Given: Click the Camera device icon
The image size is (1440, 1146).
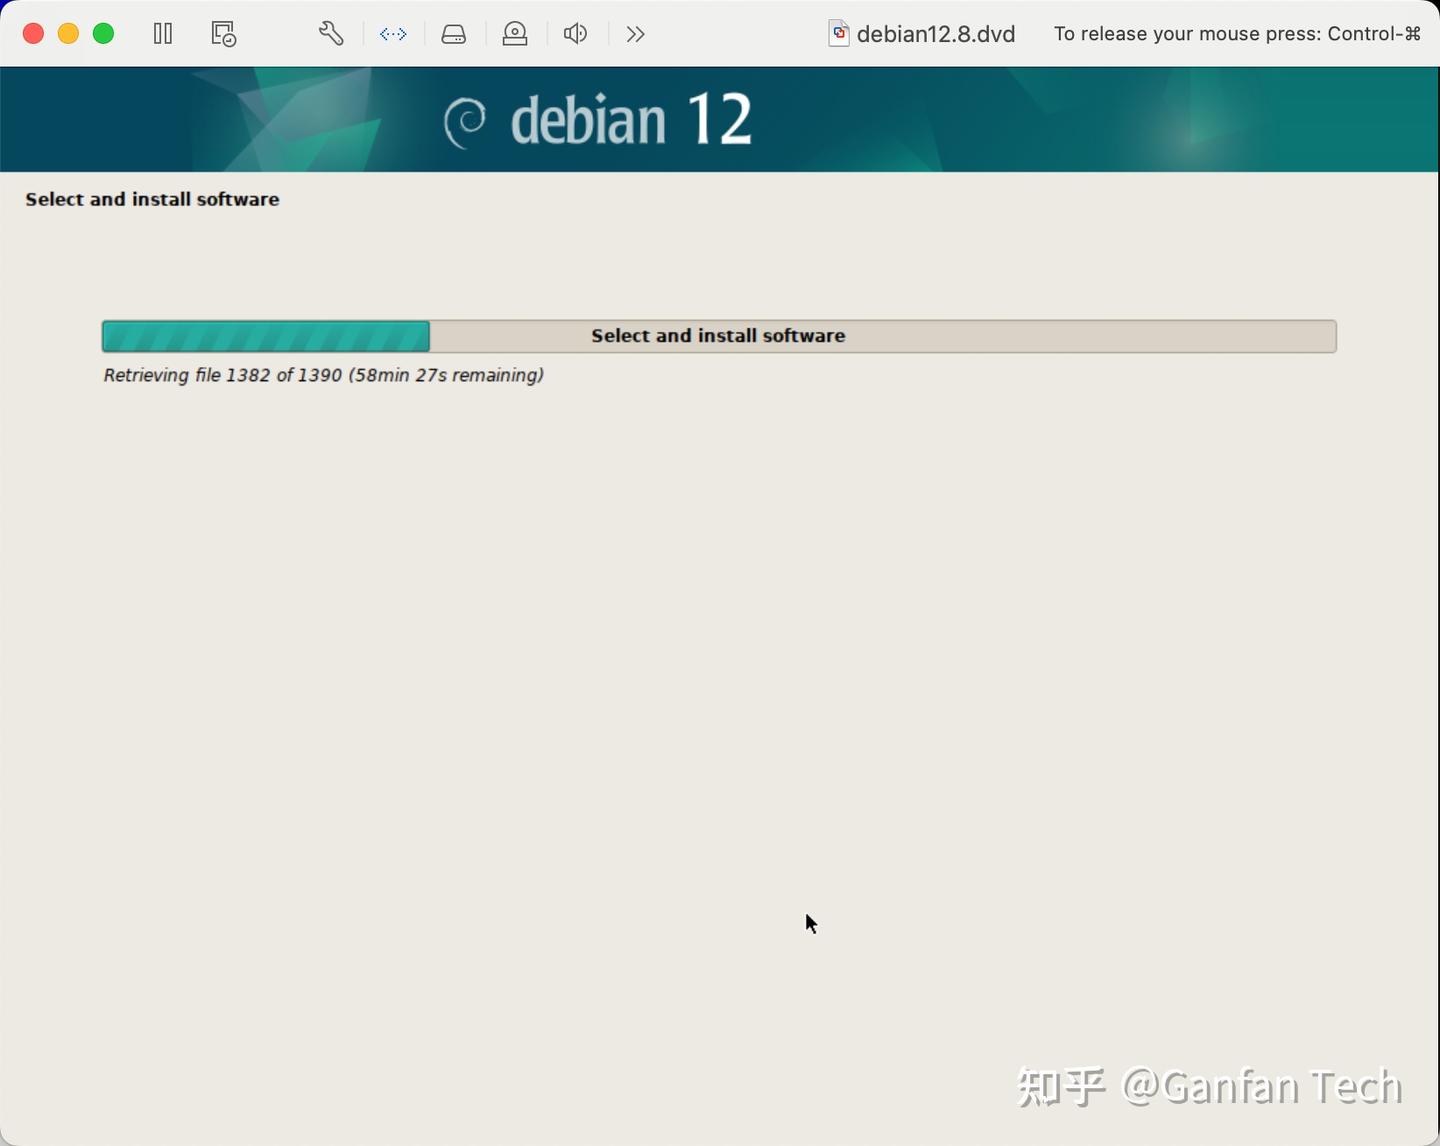Looking at the screenshot, I should coord(514,33).
